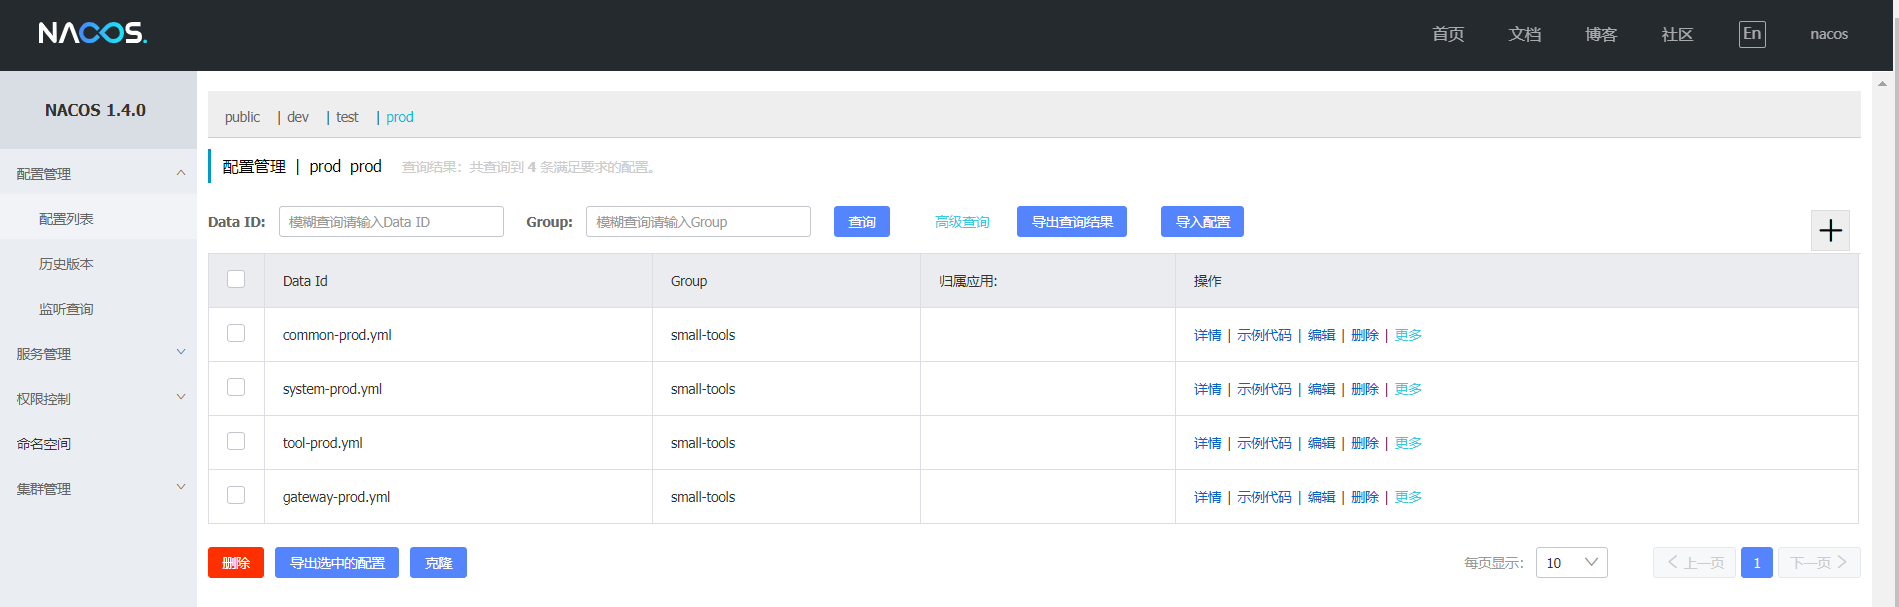Check the box for common-prod.yml
Screen dimensions: 1899x607
[236, 333]
